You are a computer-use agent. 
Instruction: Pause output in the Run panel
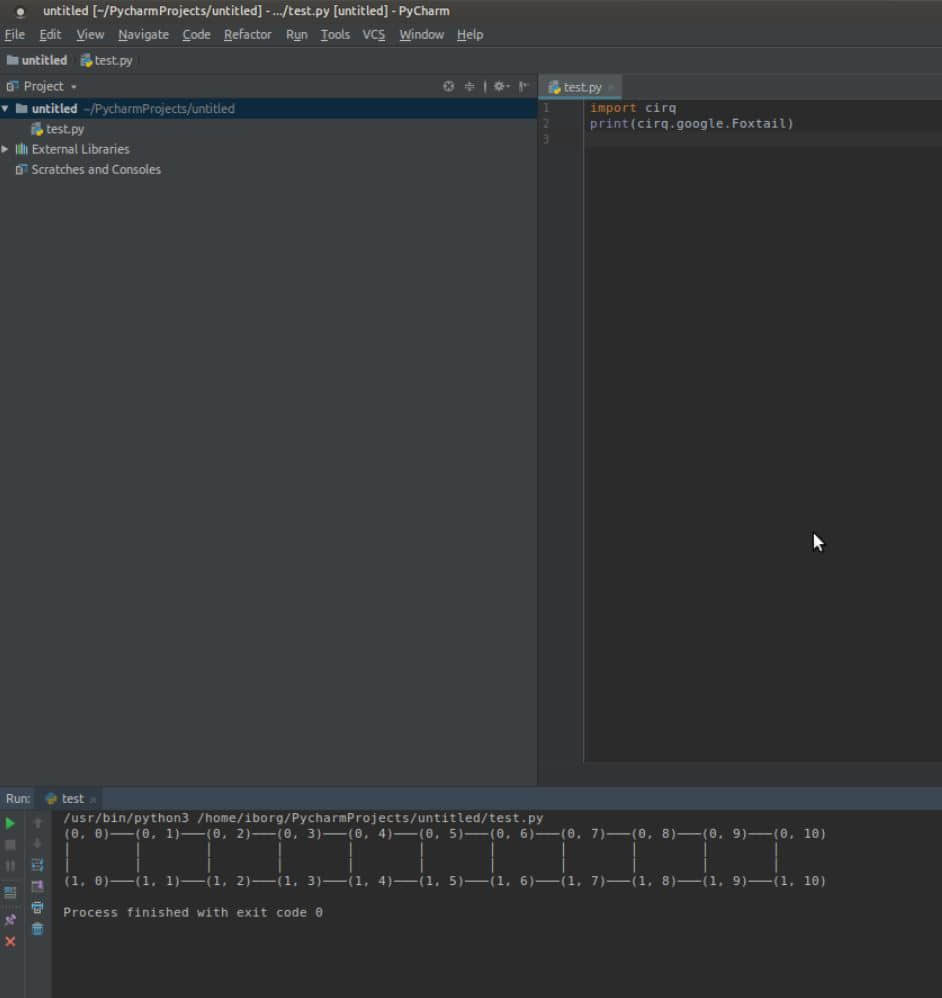[10, 866]
